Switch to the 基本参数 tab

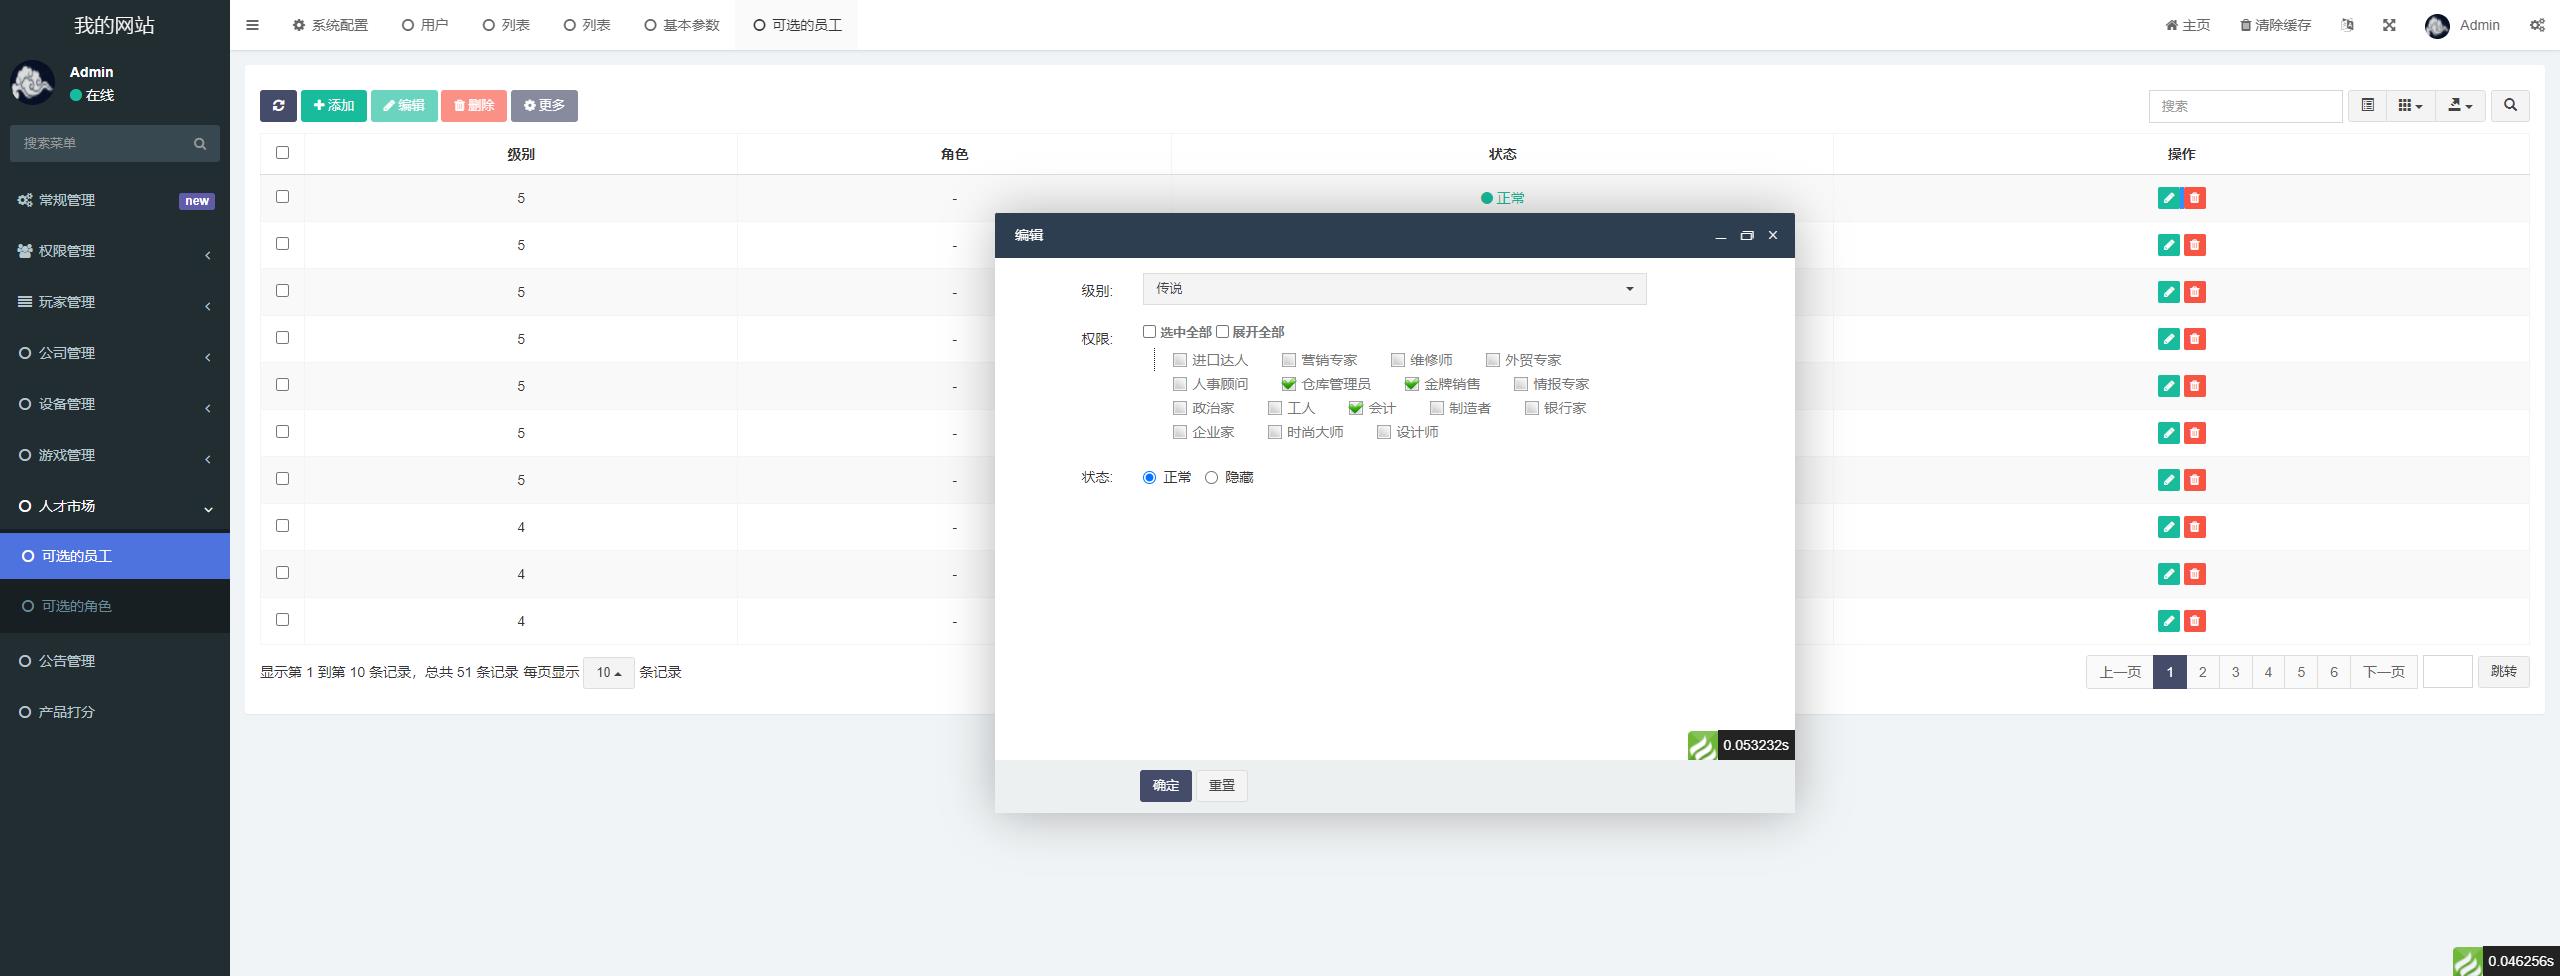[x=682, y=25]
